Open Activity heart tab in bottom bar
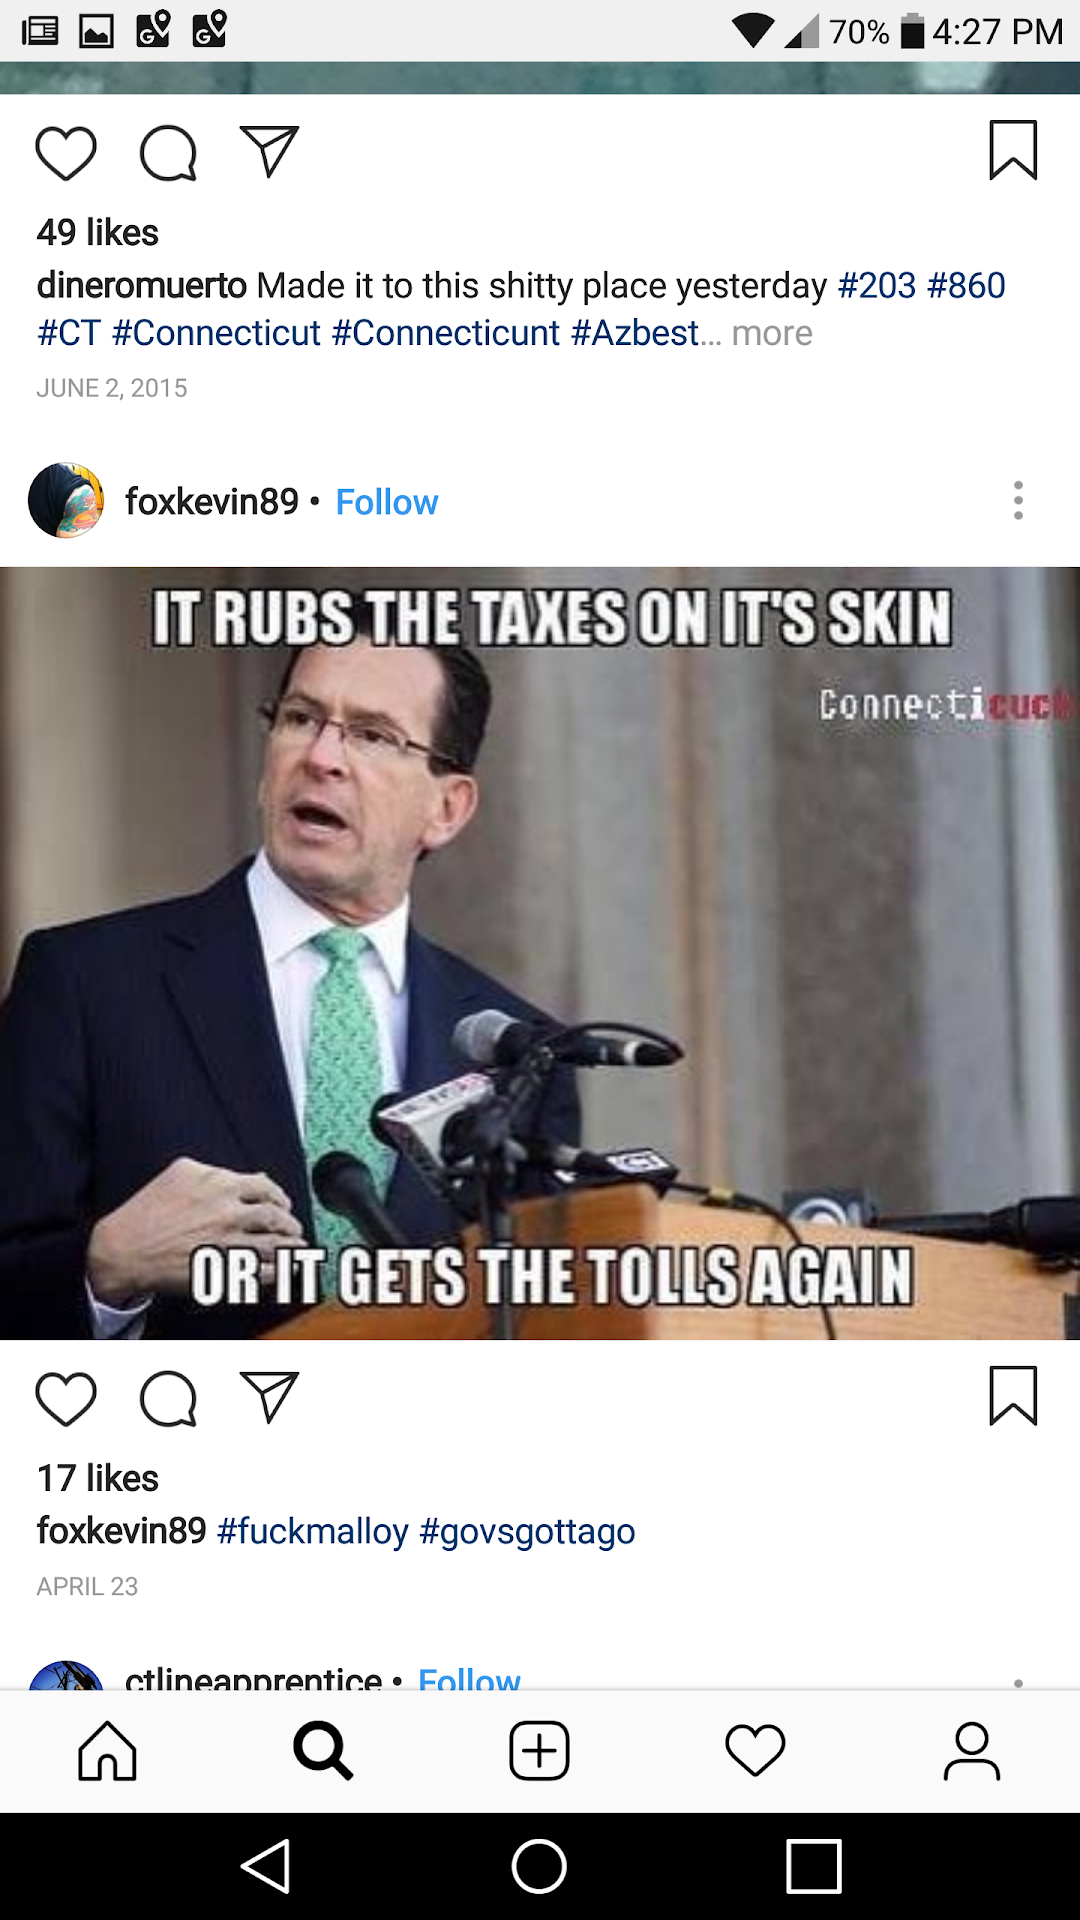This screenshot has width=1080, height=1920. [x=755, y=1751]
